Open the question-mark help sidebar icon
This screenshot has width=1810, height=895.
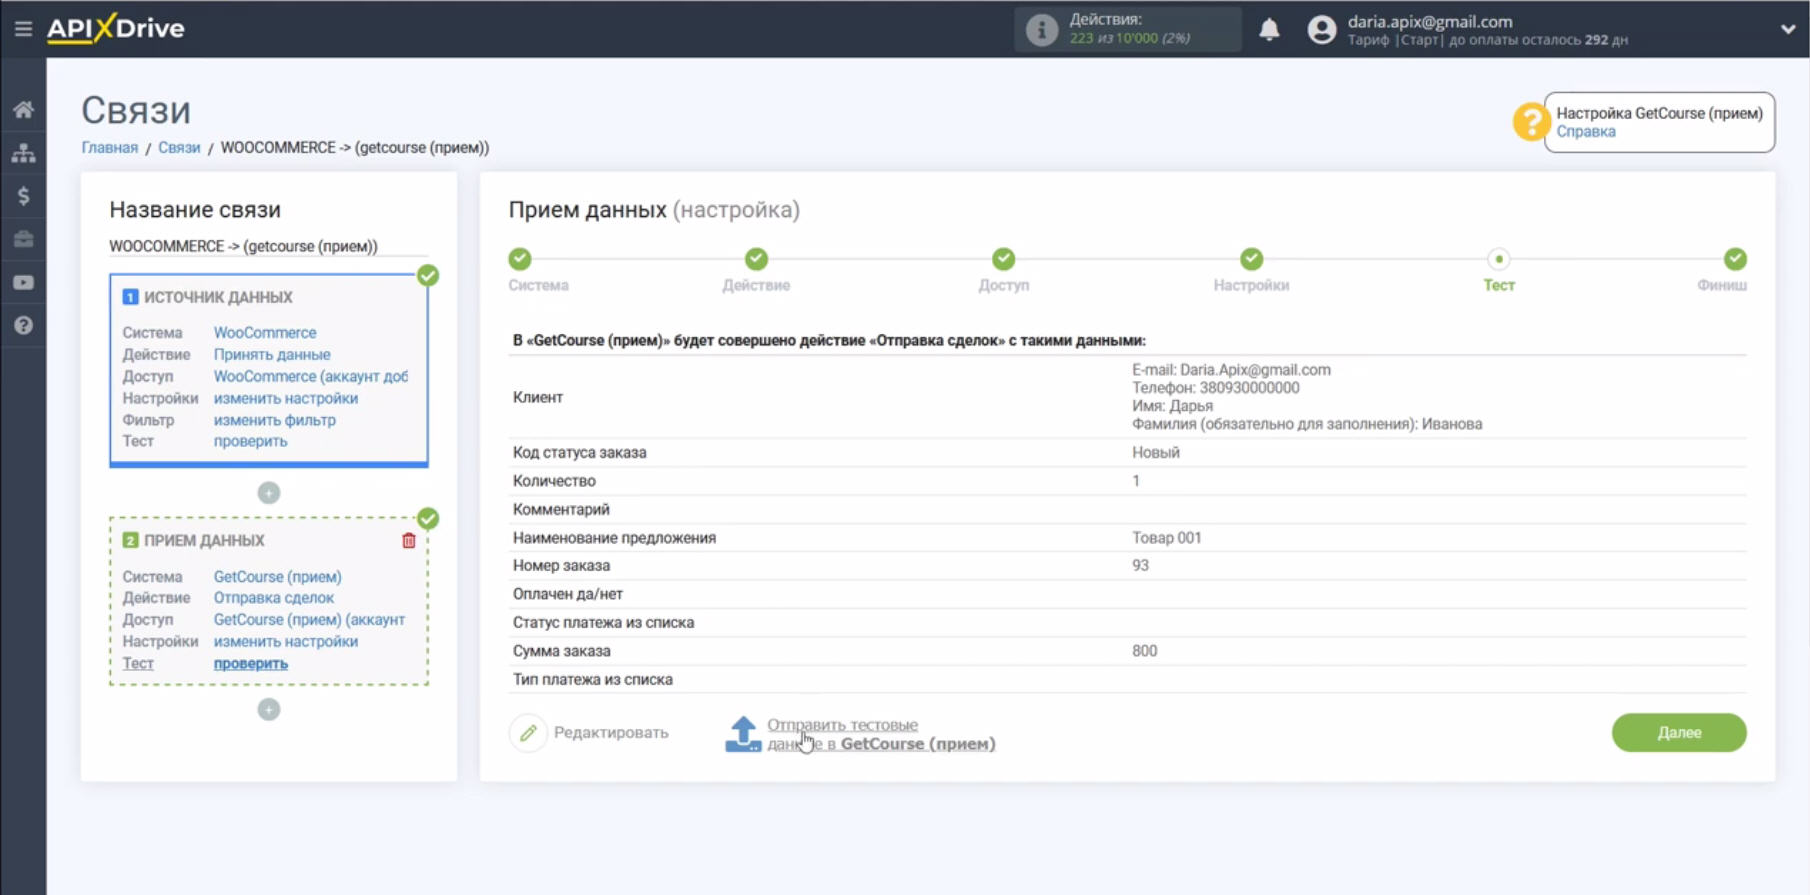(x=23, y=326)
